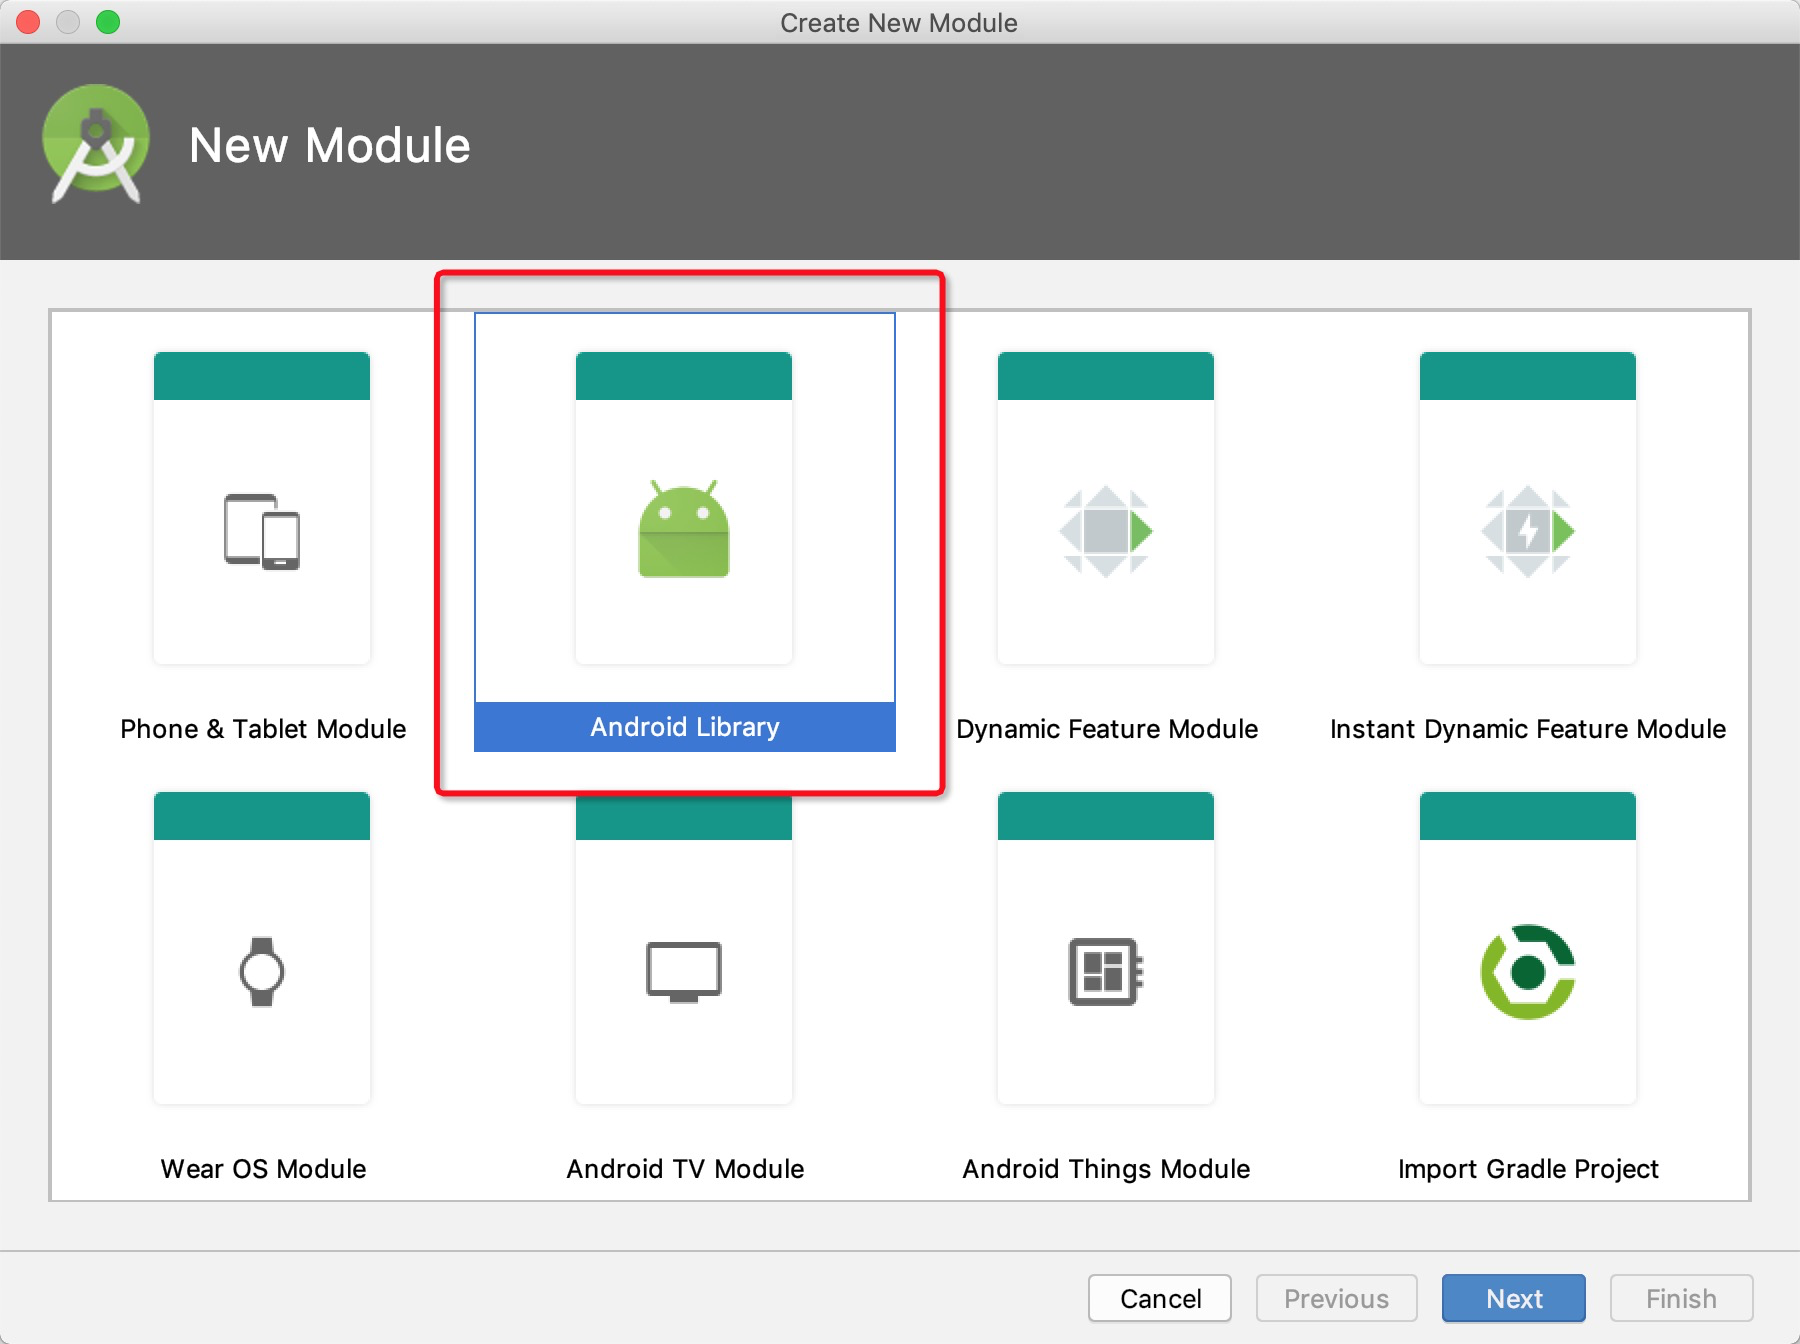Click the Import Gradle Project label
Image resolution: width=1800 pixels, height=1344 pixels.
pyautogui.click(x=1528, y=1169)
